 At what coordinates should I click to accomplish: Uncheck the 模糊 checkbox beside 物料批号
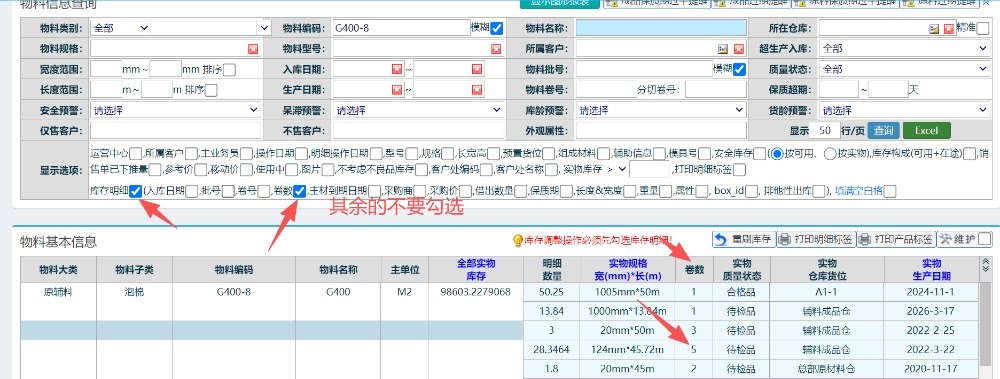point(739,70)
